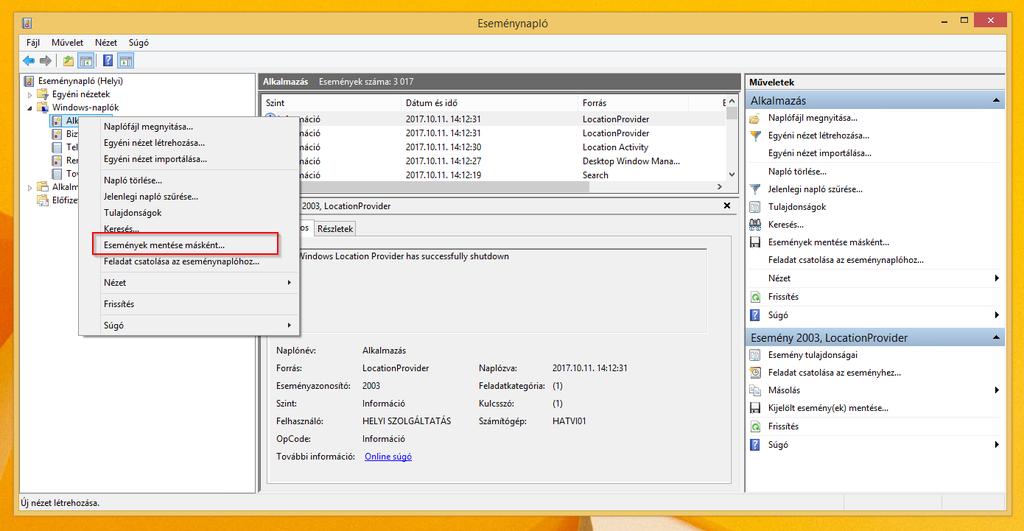Click the Eseménynapló (Helyi) root icon
This screenshot has width=1024, height=531.
point(29,81)
